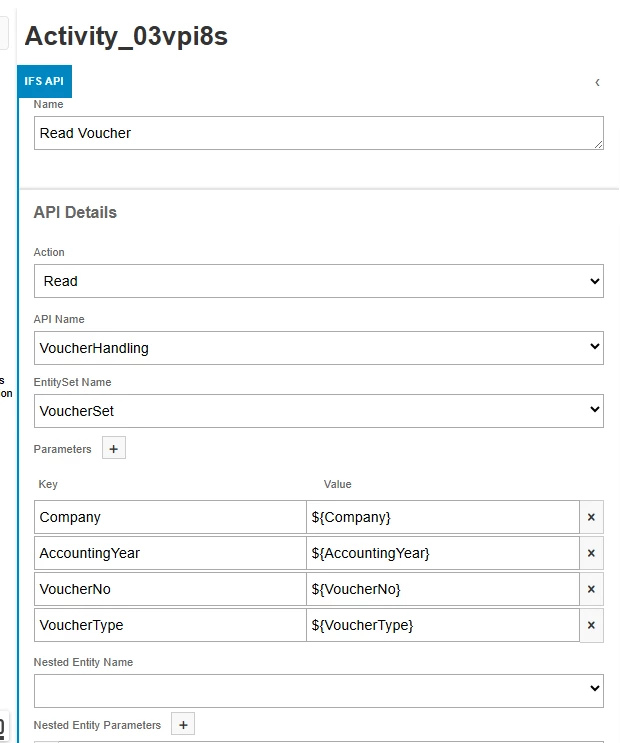Open the EntitySet Name dropdown
The image size is (620, 743).
tap(318, 410)
